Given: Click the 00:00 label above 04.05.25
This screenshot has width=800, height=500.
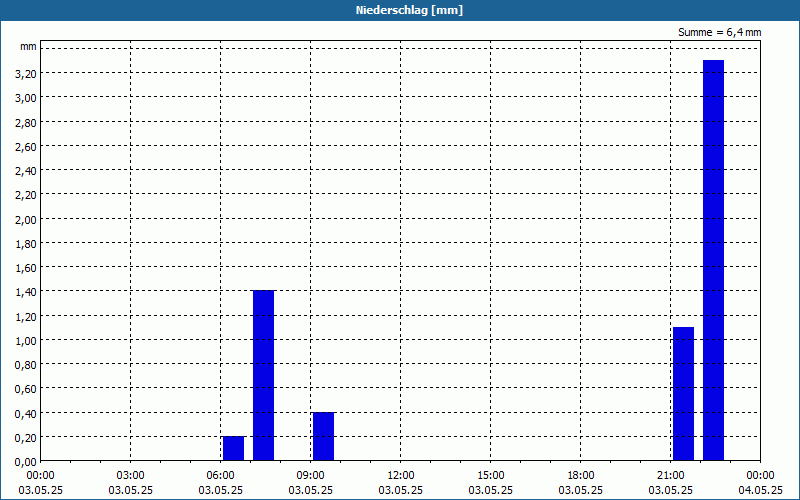Looking at the screenshot, I should tap(760, 476).
